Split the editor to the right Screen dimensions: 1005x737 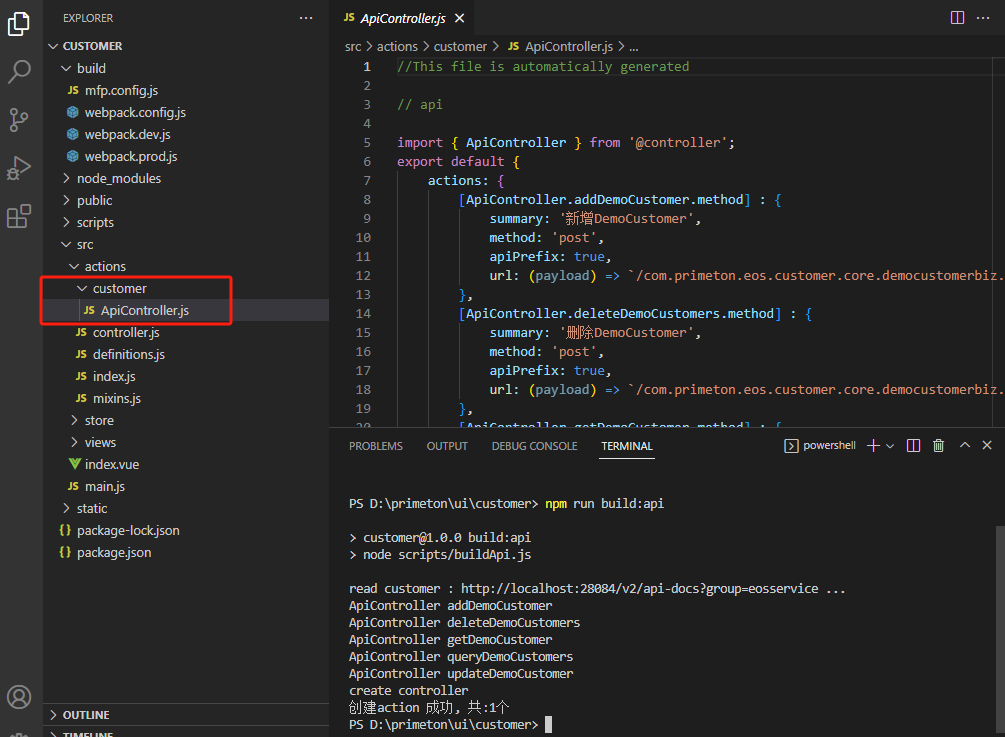[957, 18]
